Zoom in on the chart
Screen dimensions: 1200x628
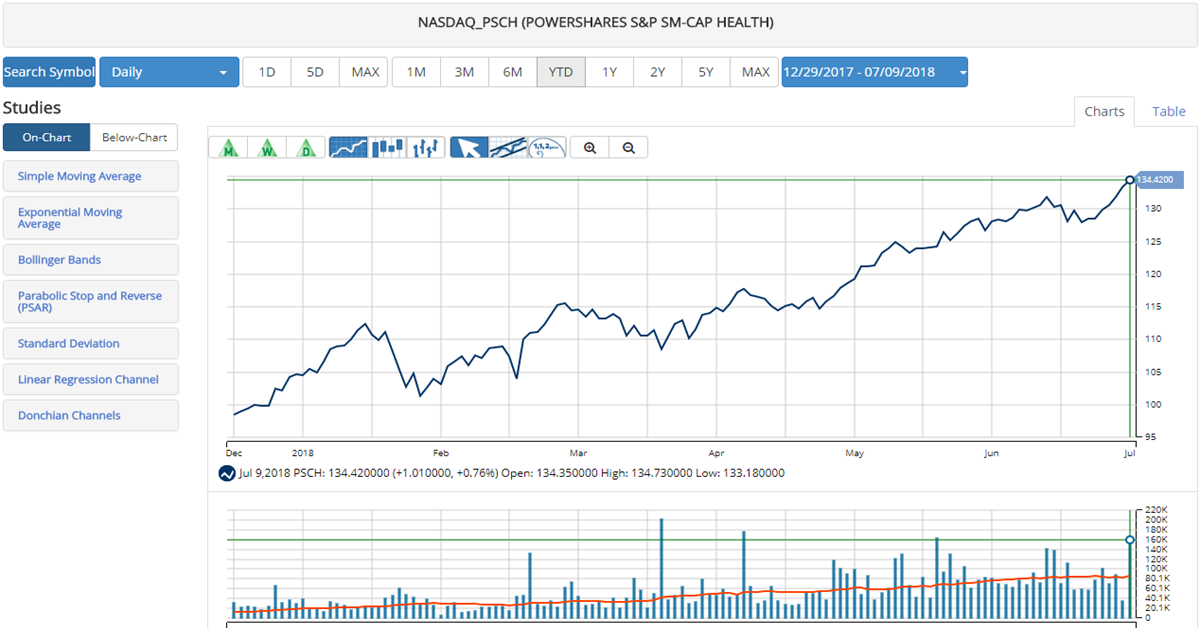(x=590, y=147)
